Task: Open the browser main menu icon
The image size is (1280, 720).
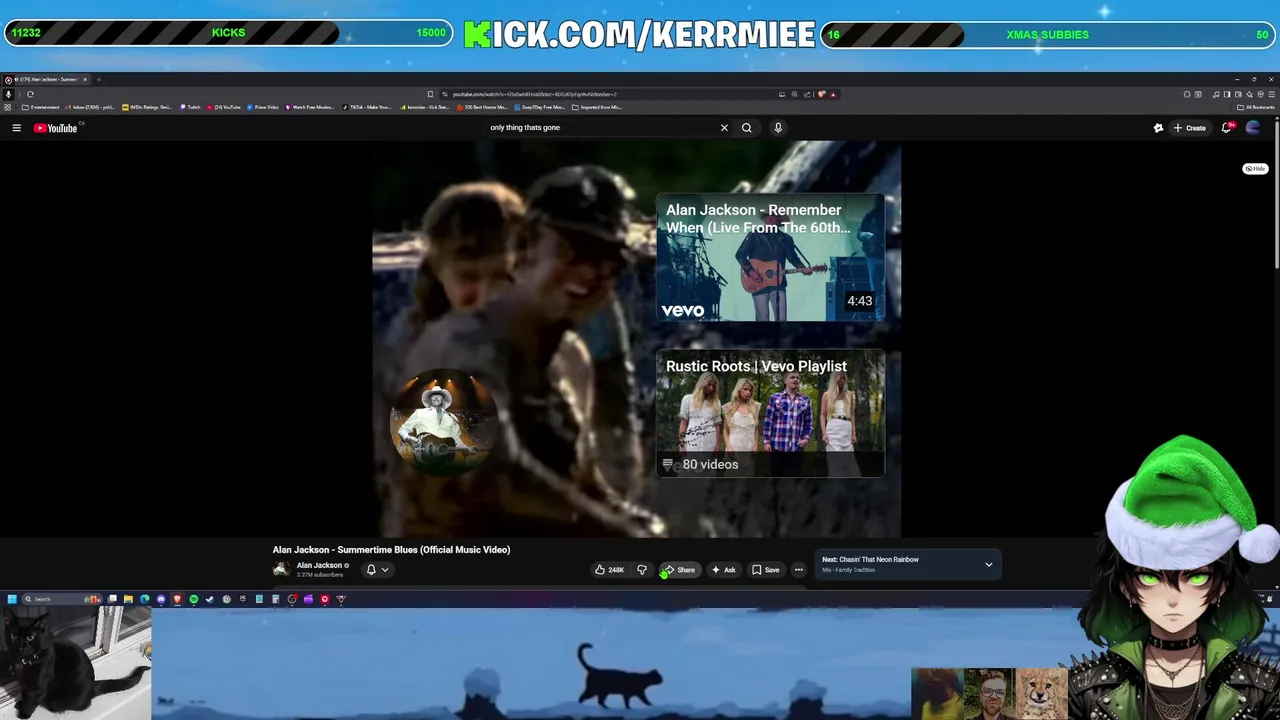Action: coord(1272,94)
